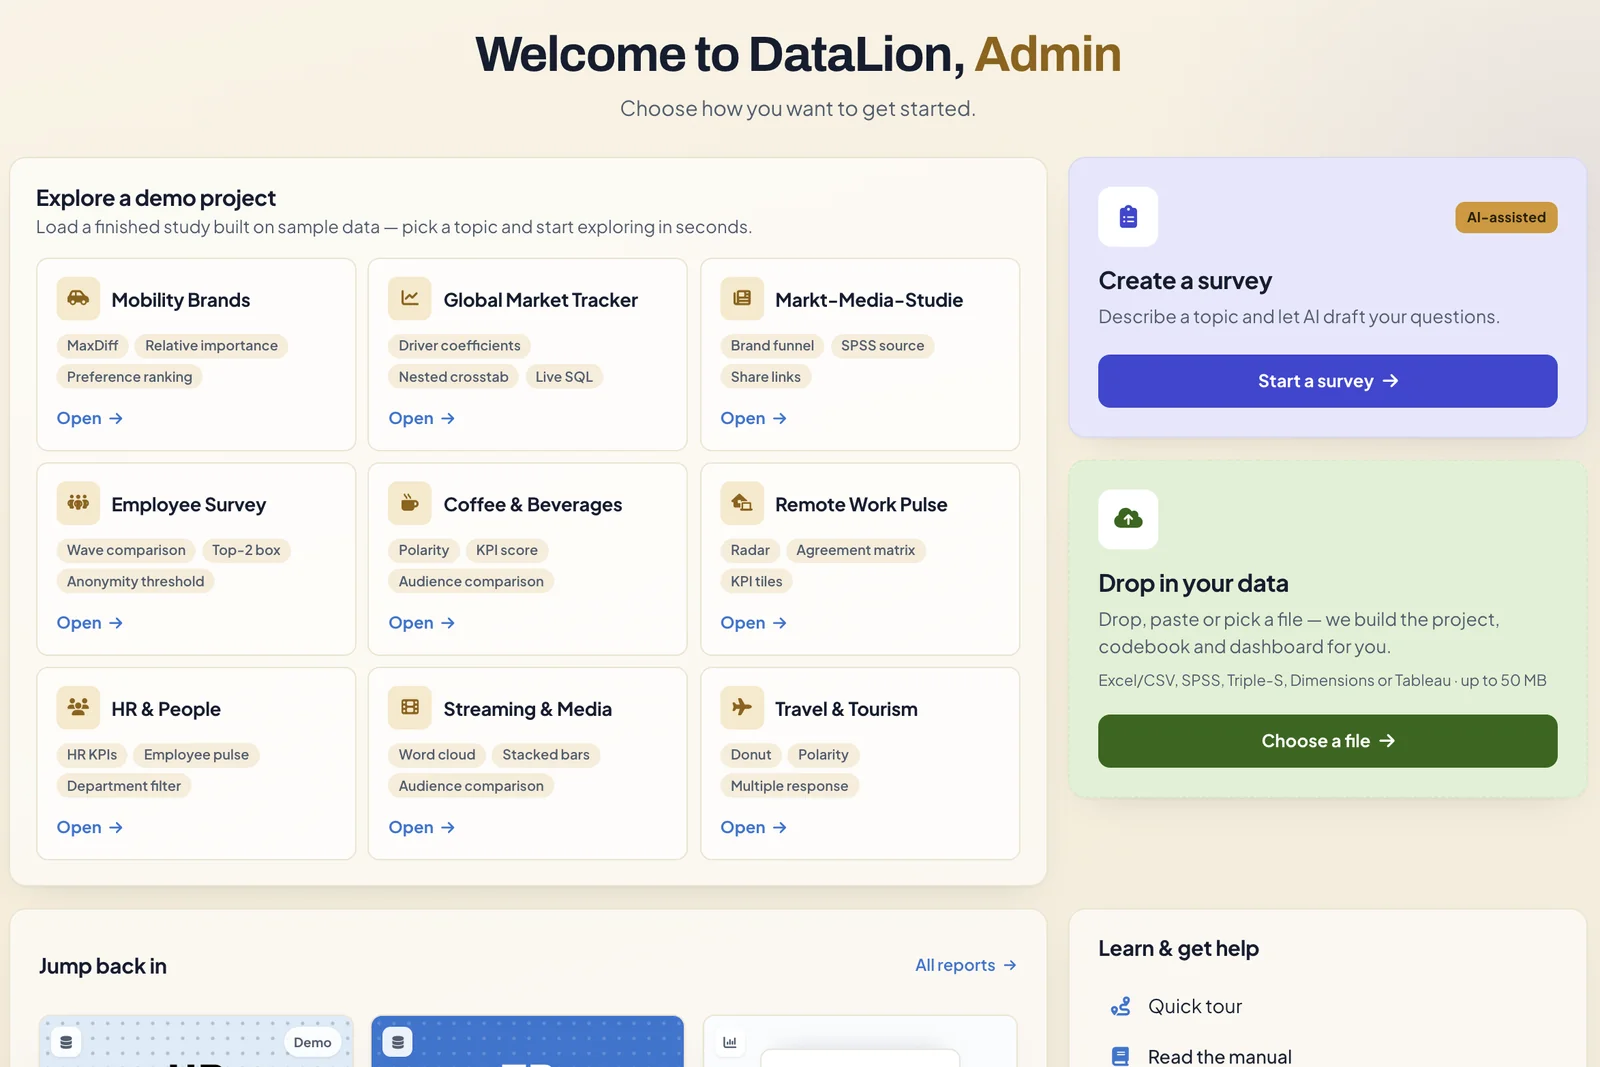Open the Global Market Tracker demo
The image size is (1600, 1067).
pos(422,418)
